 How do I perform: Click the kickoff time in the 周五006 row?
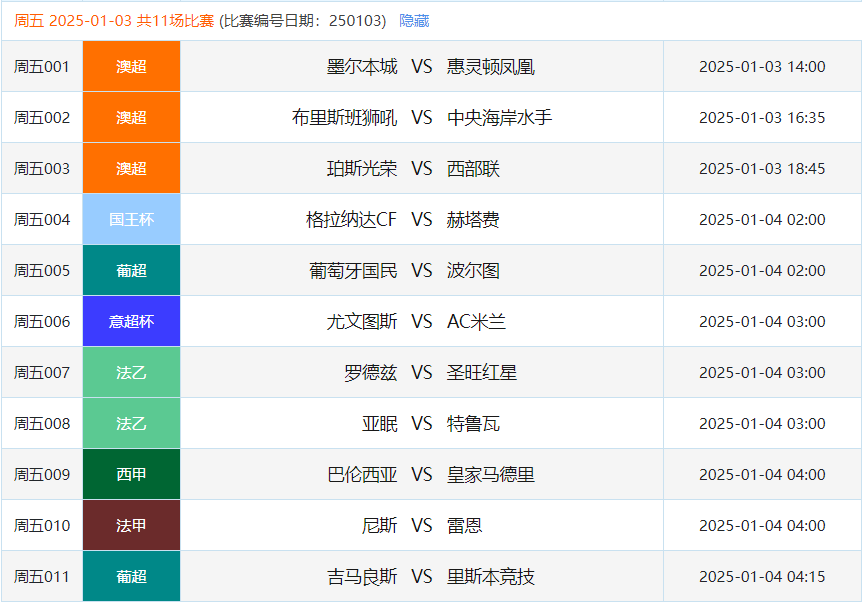762,322
